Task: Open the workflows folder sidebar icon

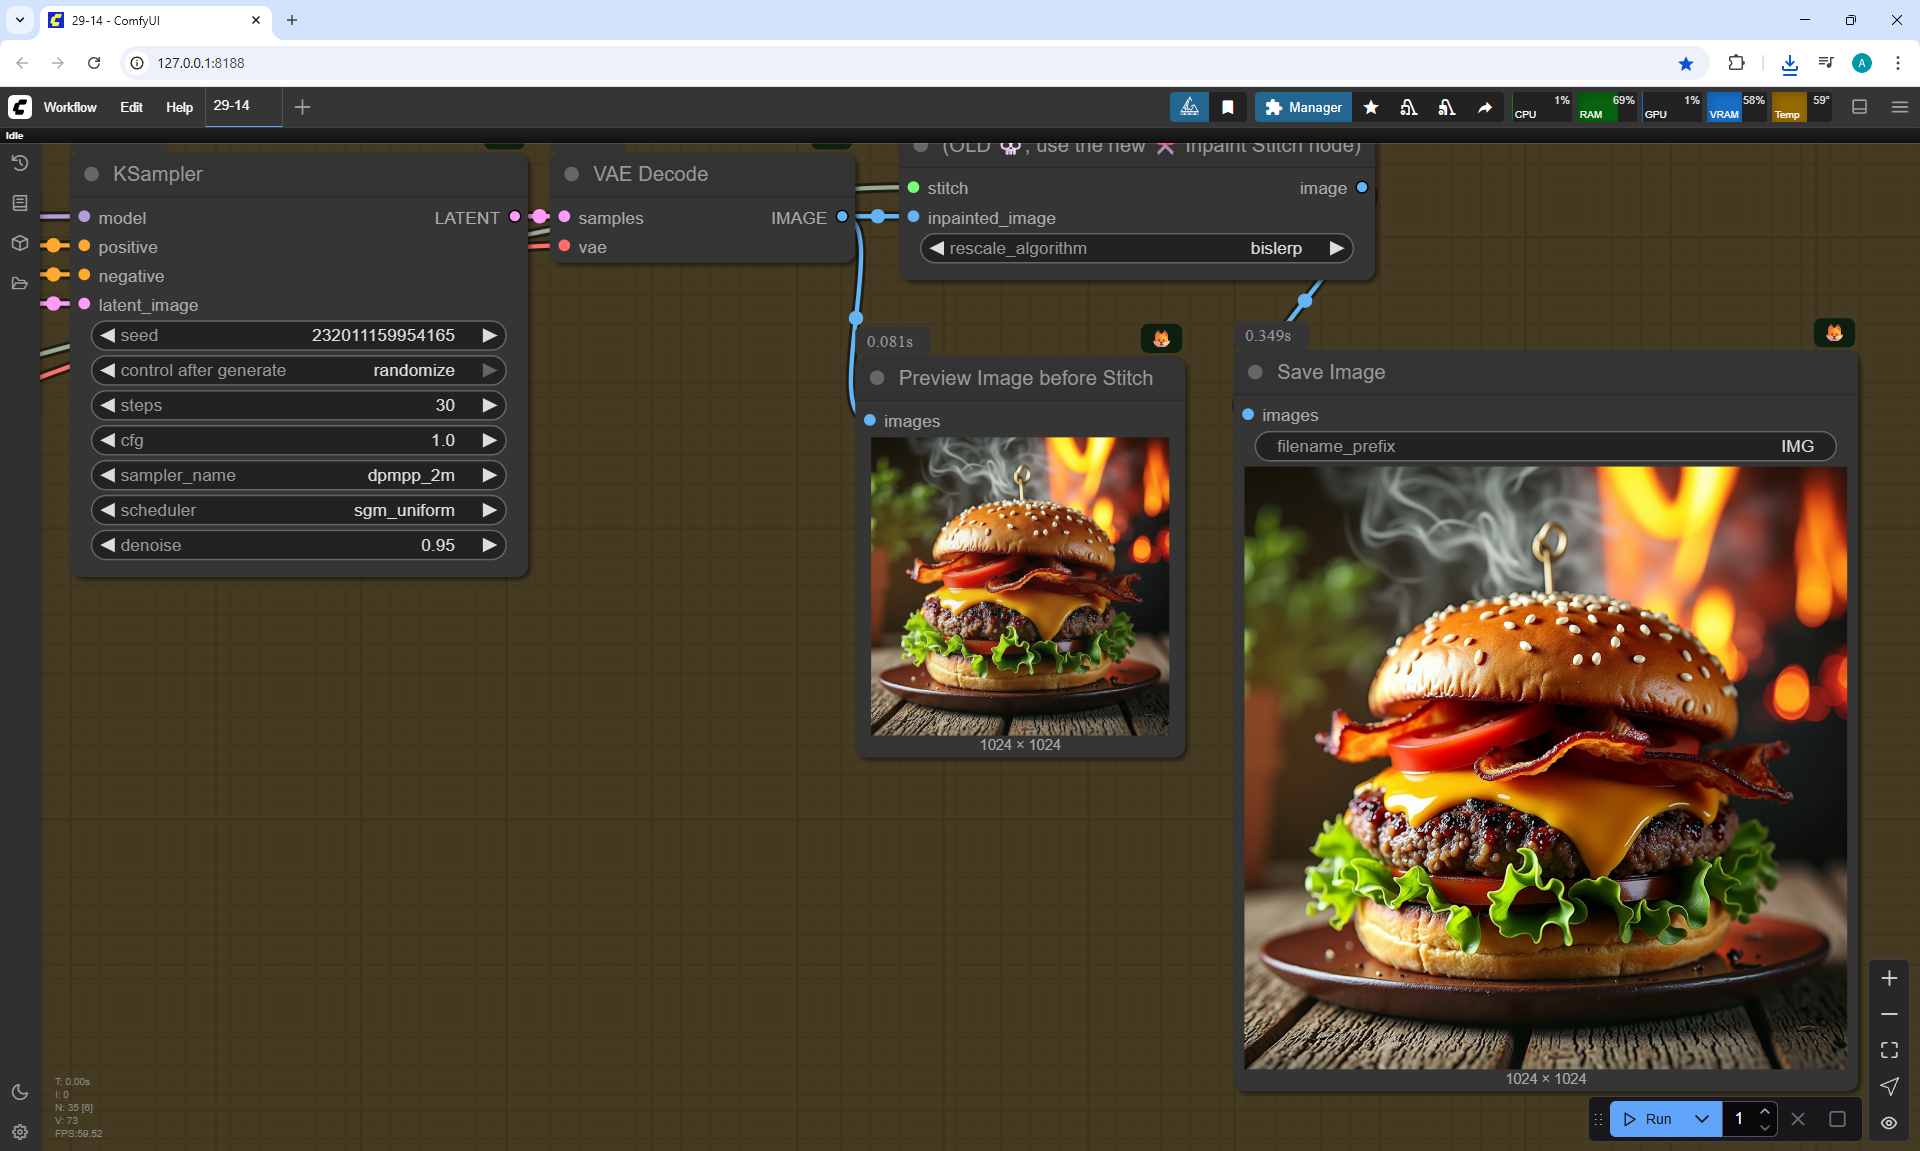Action: (20, 283)
